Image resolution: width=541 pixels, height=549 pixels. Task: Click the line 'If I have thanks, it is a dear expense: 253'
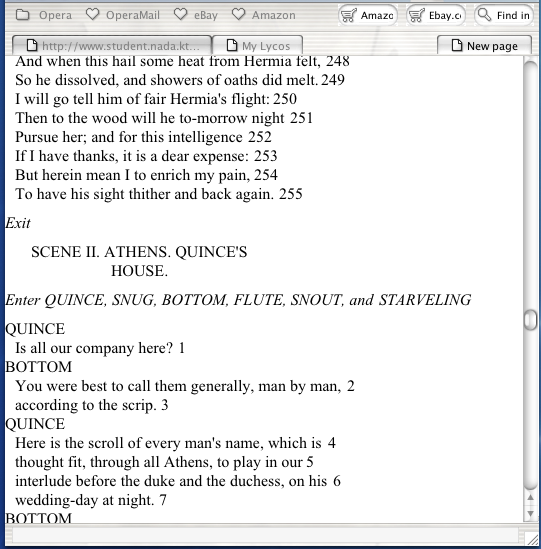pyautogui.click(x=146, y=156)
